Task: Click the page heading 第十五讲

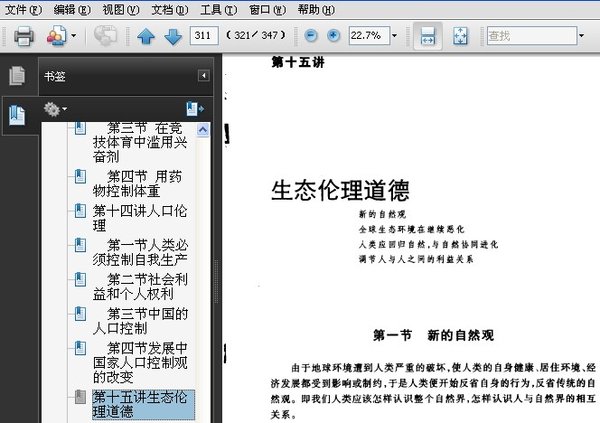Action: coord(298,62)
